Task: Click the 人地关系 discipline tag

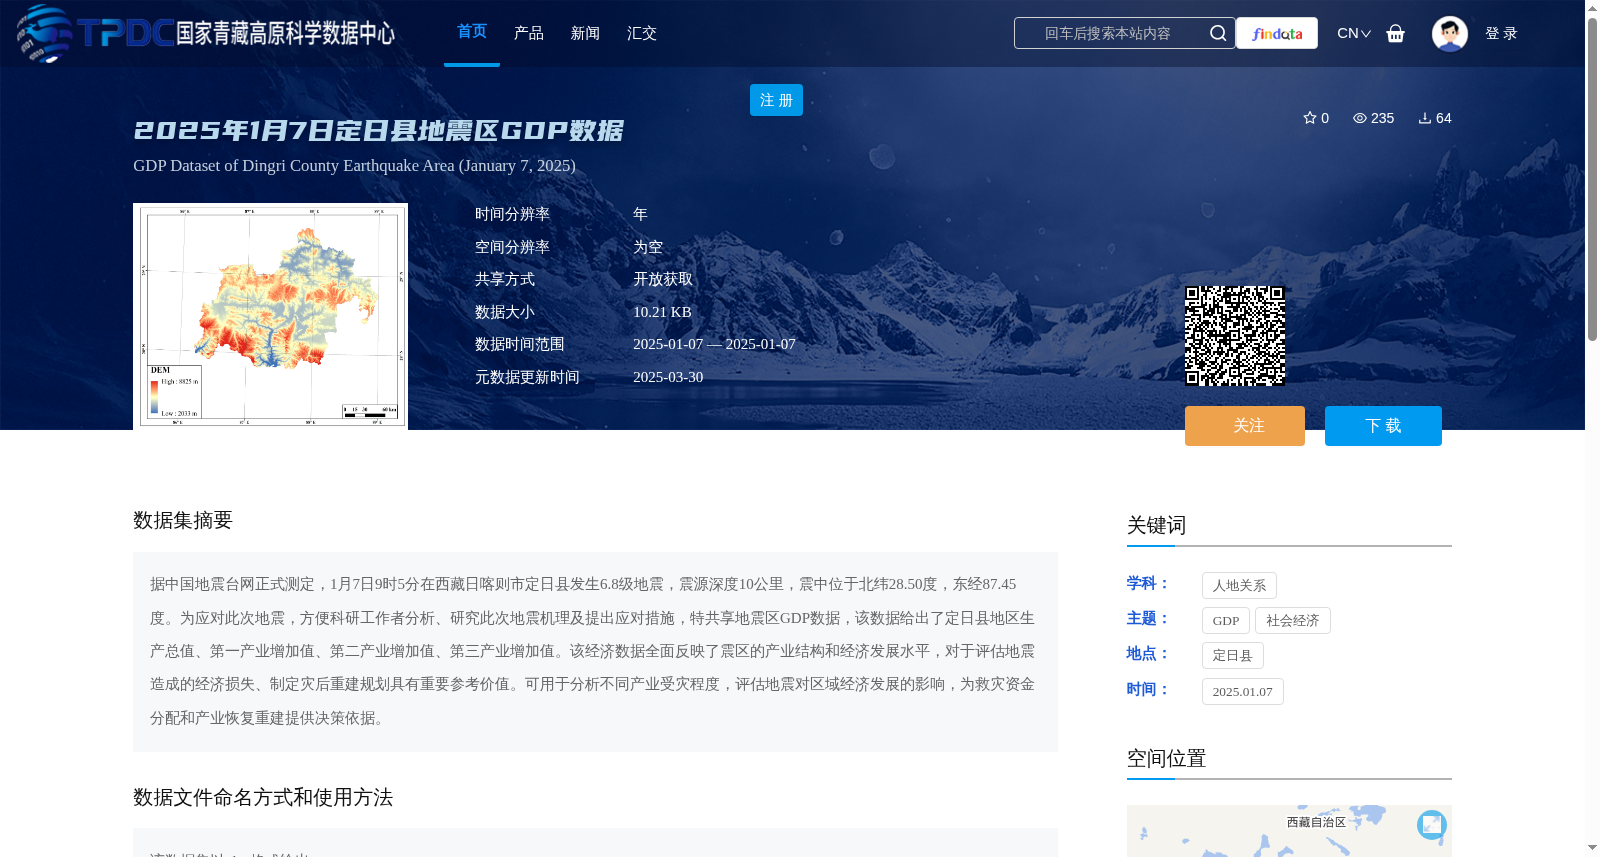Action: click(x=1239, y=586)
